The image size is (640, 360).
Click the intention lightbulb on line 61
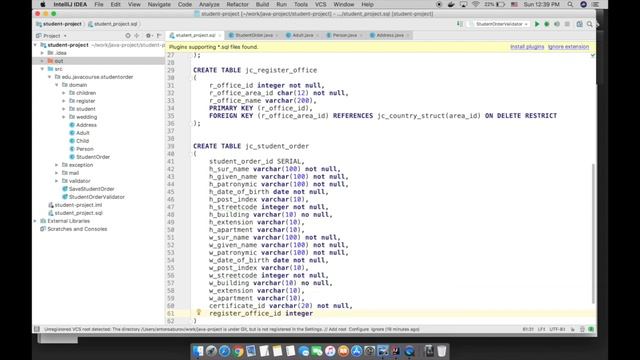pos(199,312)
